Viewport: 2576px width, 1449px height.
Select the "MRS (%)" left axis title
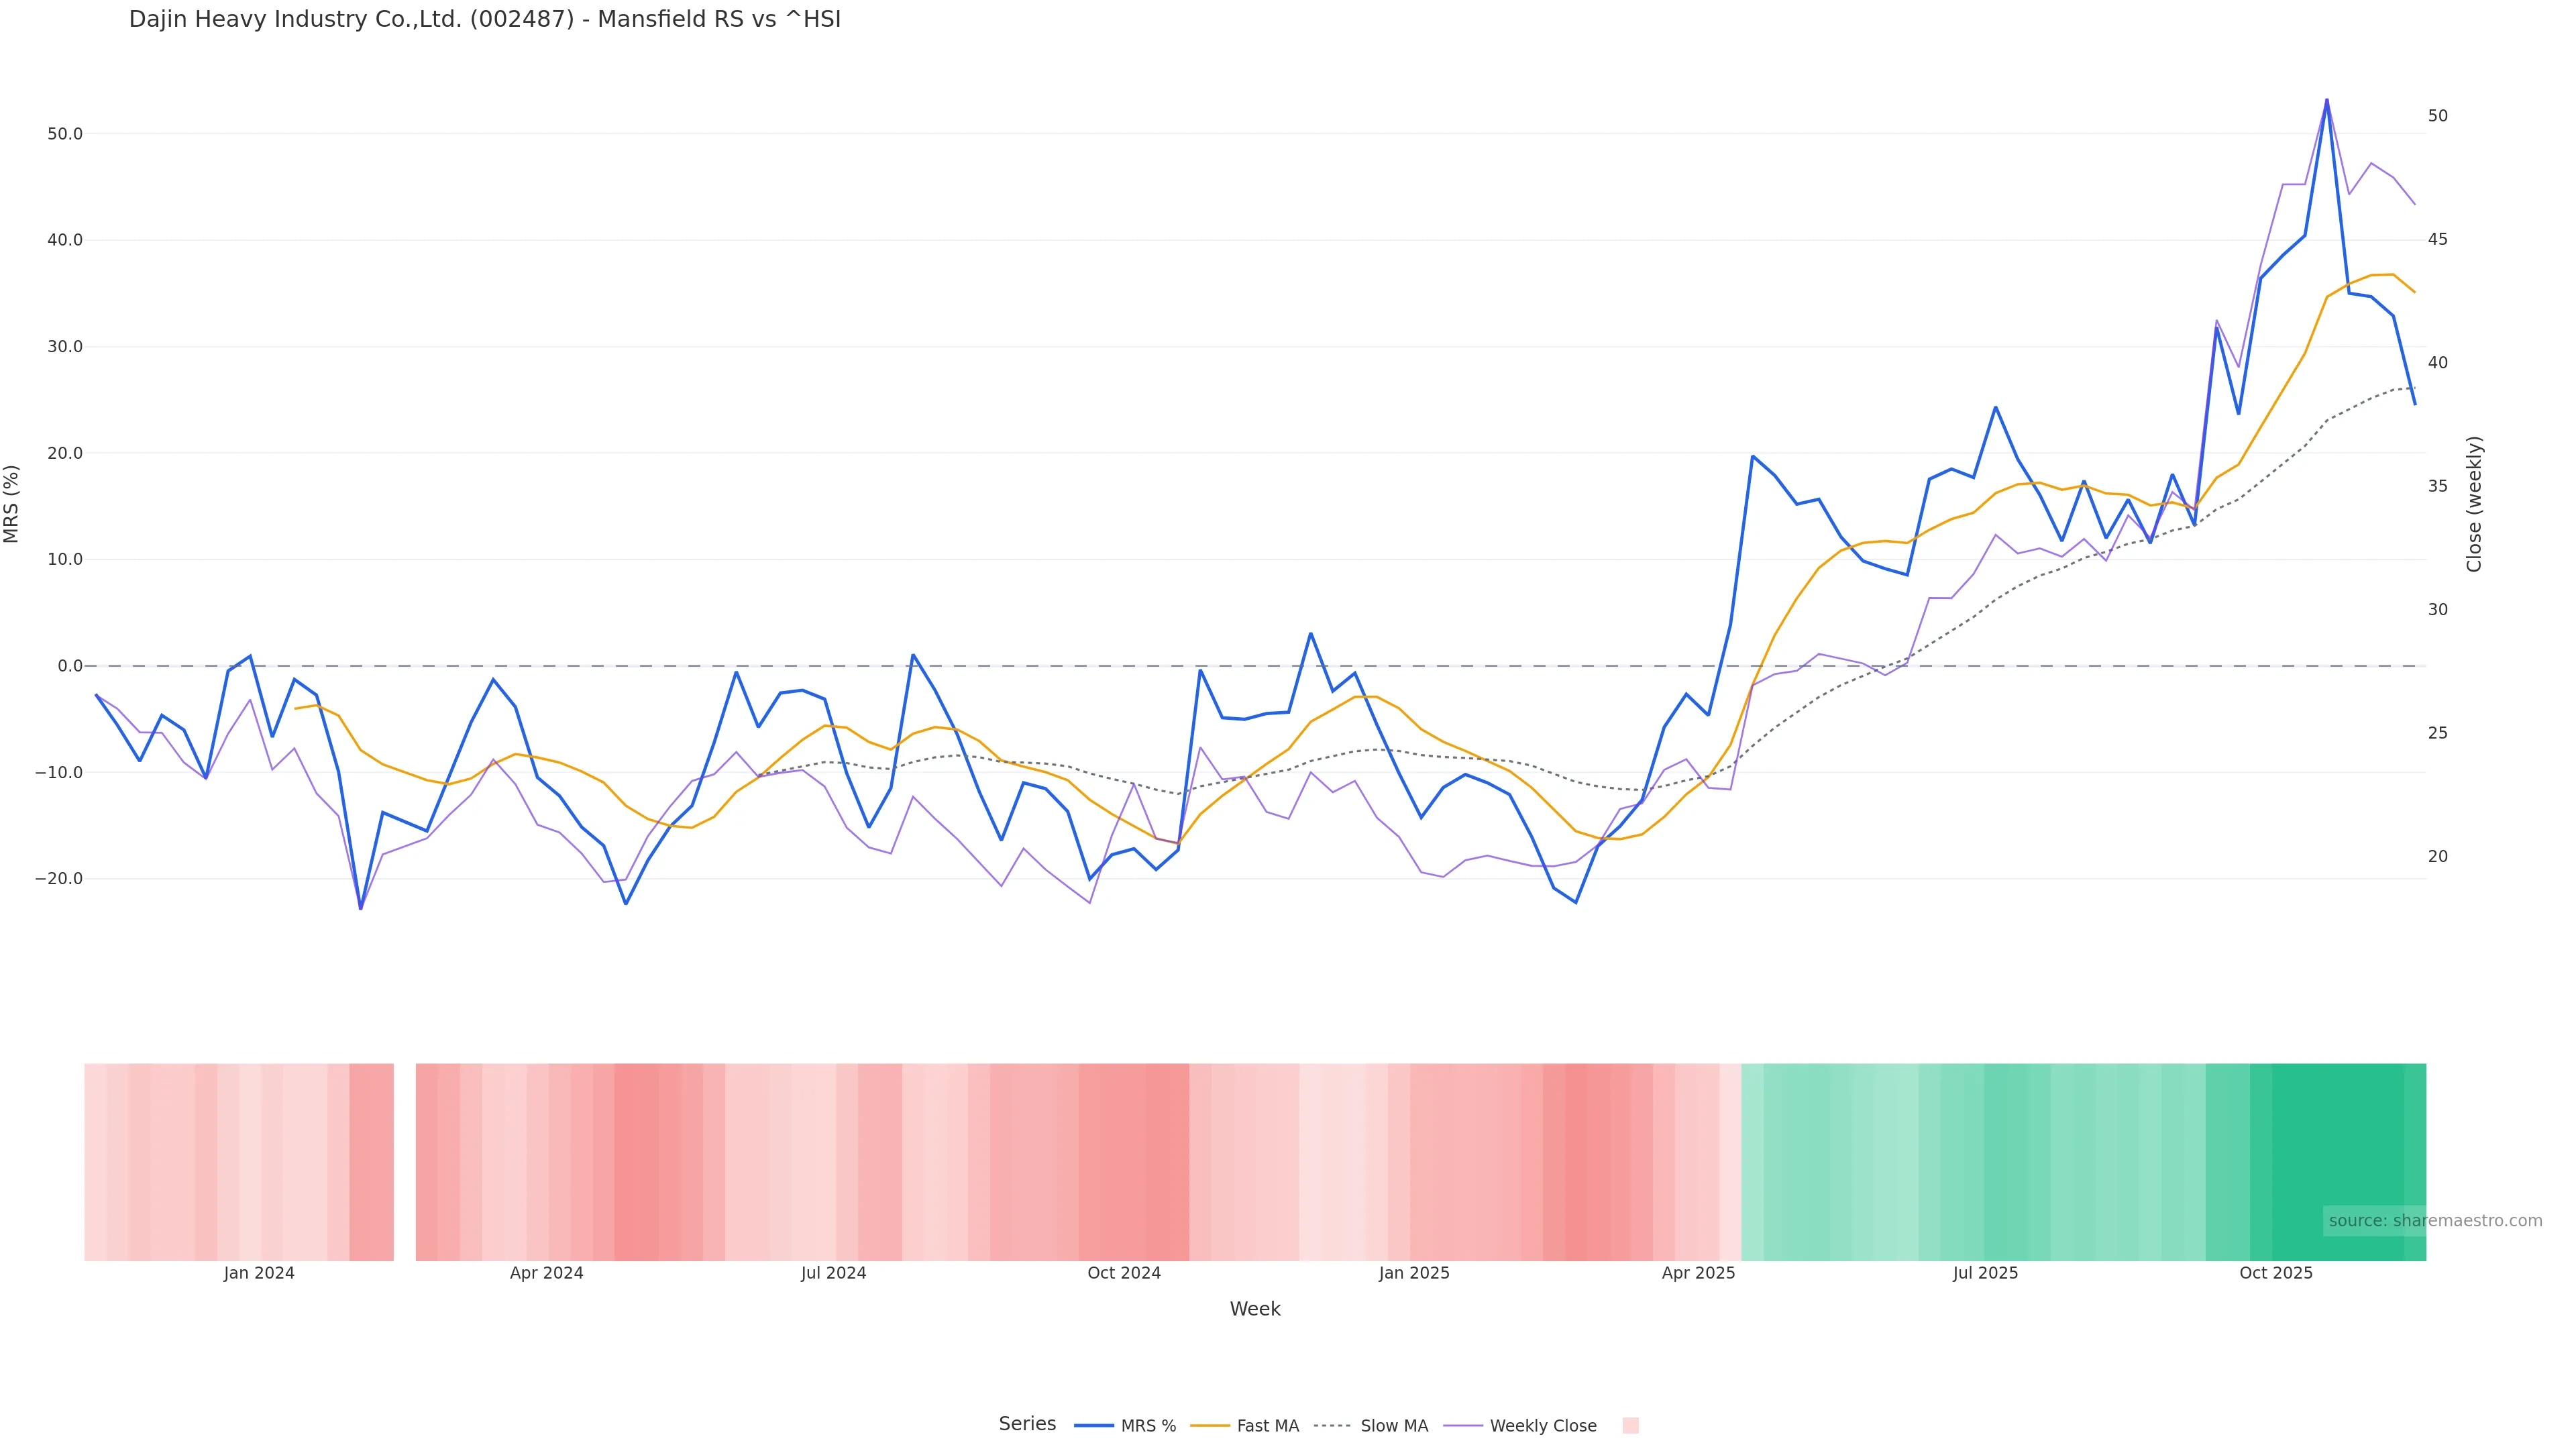coord(12,504)
